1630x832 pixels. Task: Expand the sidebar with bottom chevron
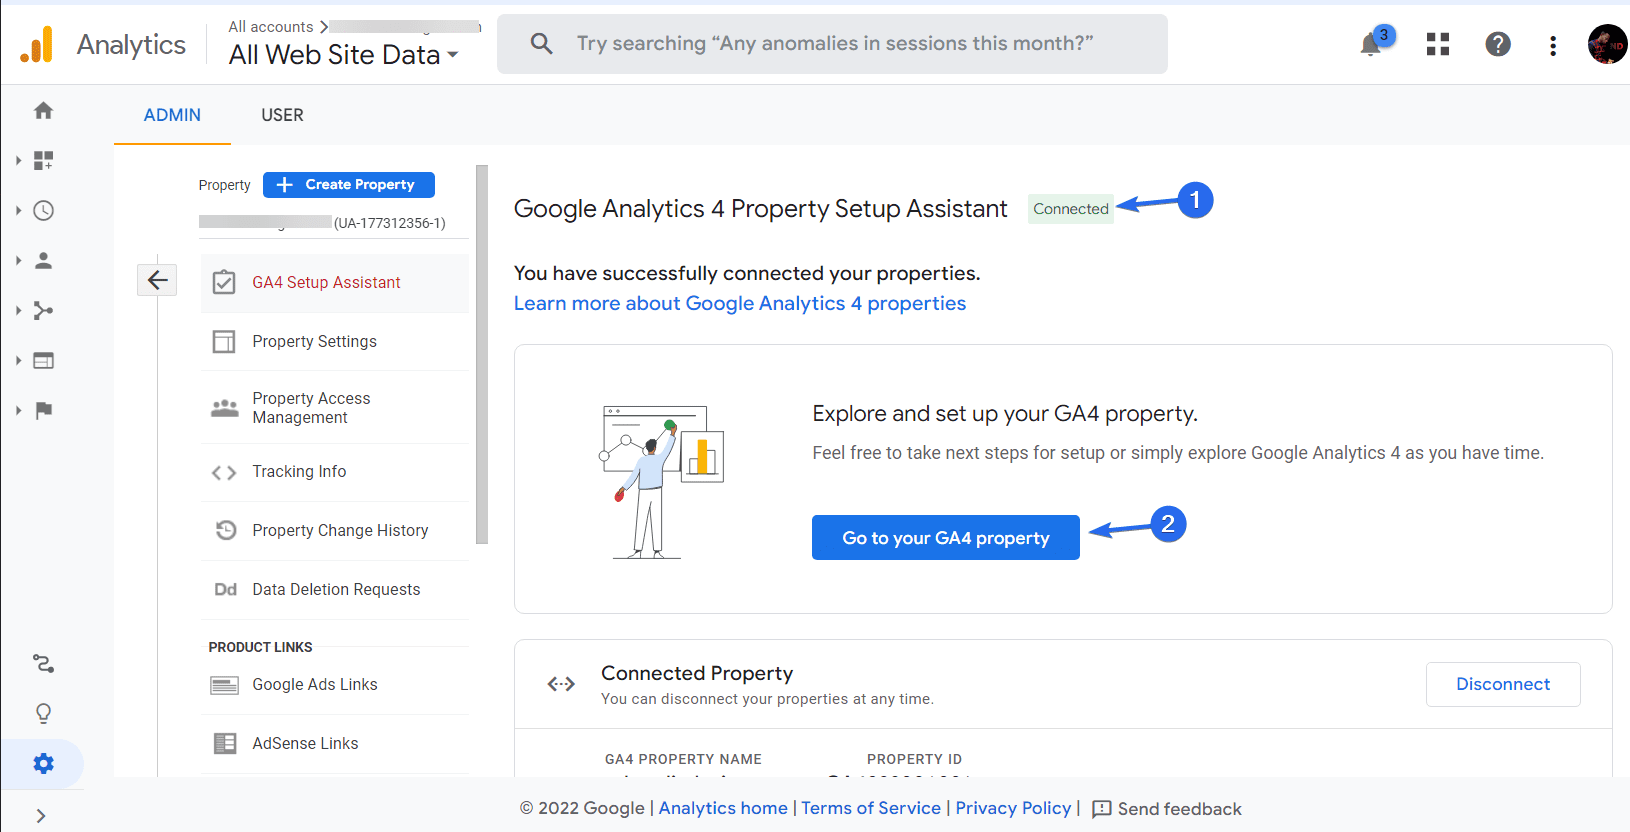click(x=41, y=816)
